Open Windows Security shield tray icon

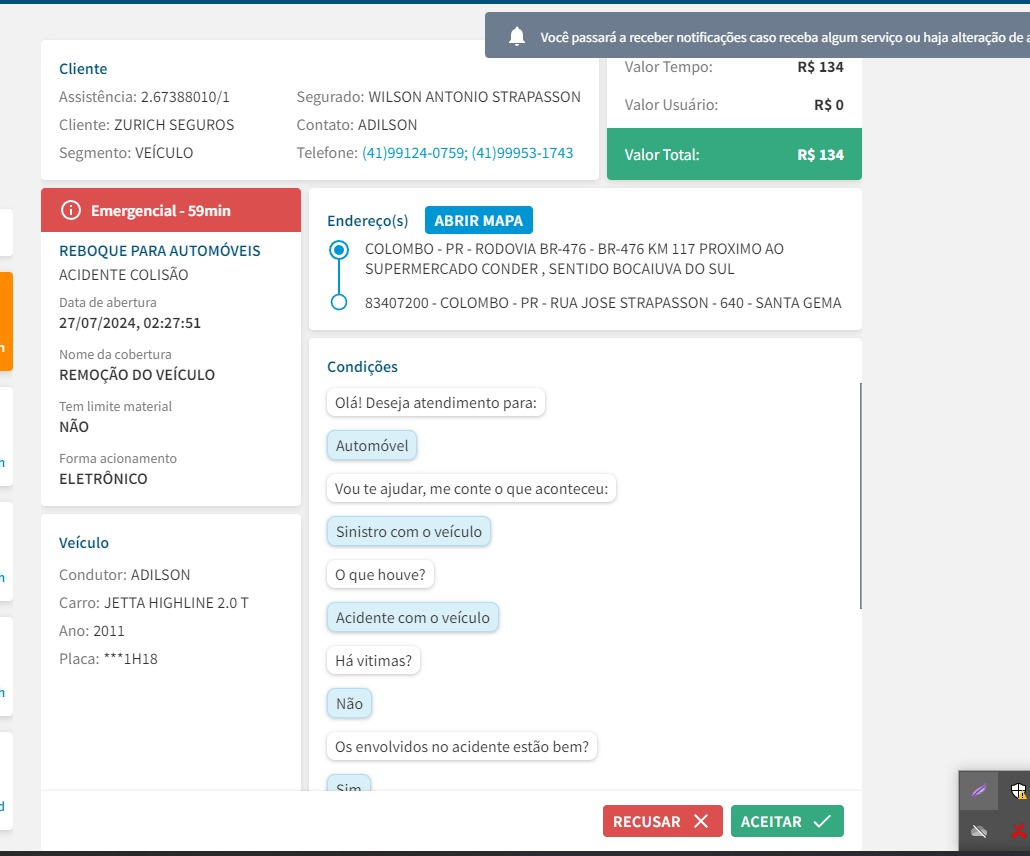pos(1019,791)
